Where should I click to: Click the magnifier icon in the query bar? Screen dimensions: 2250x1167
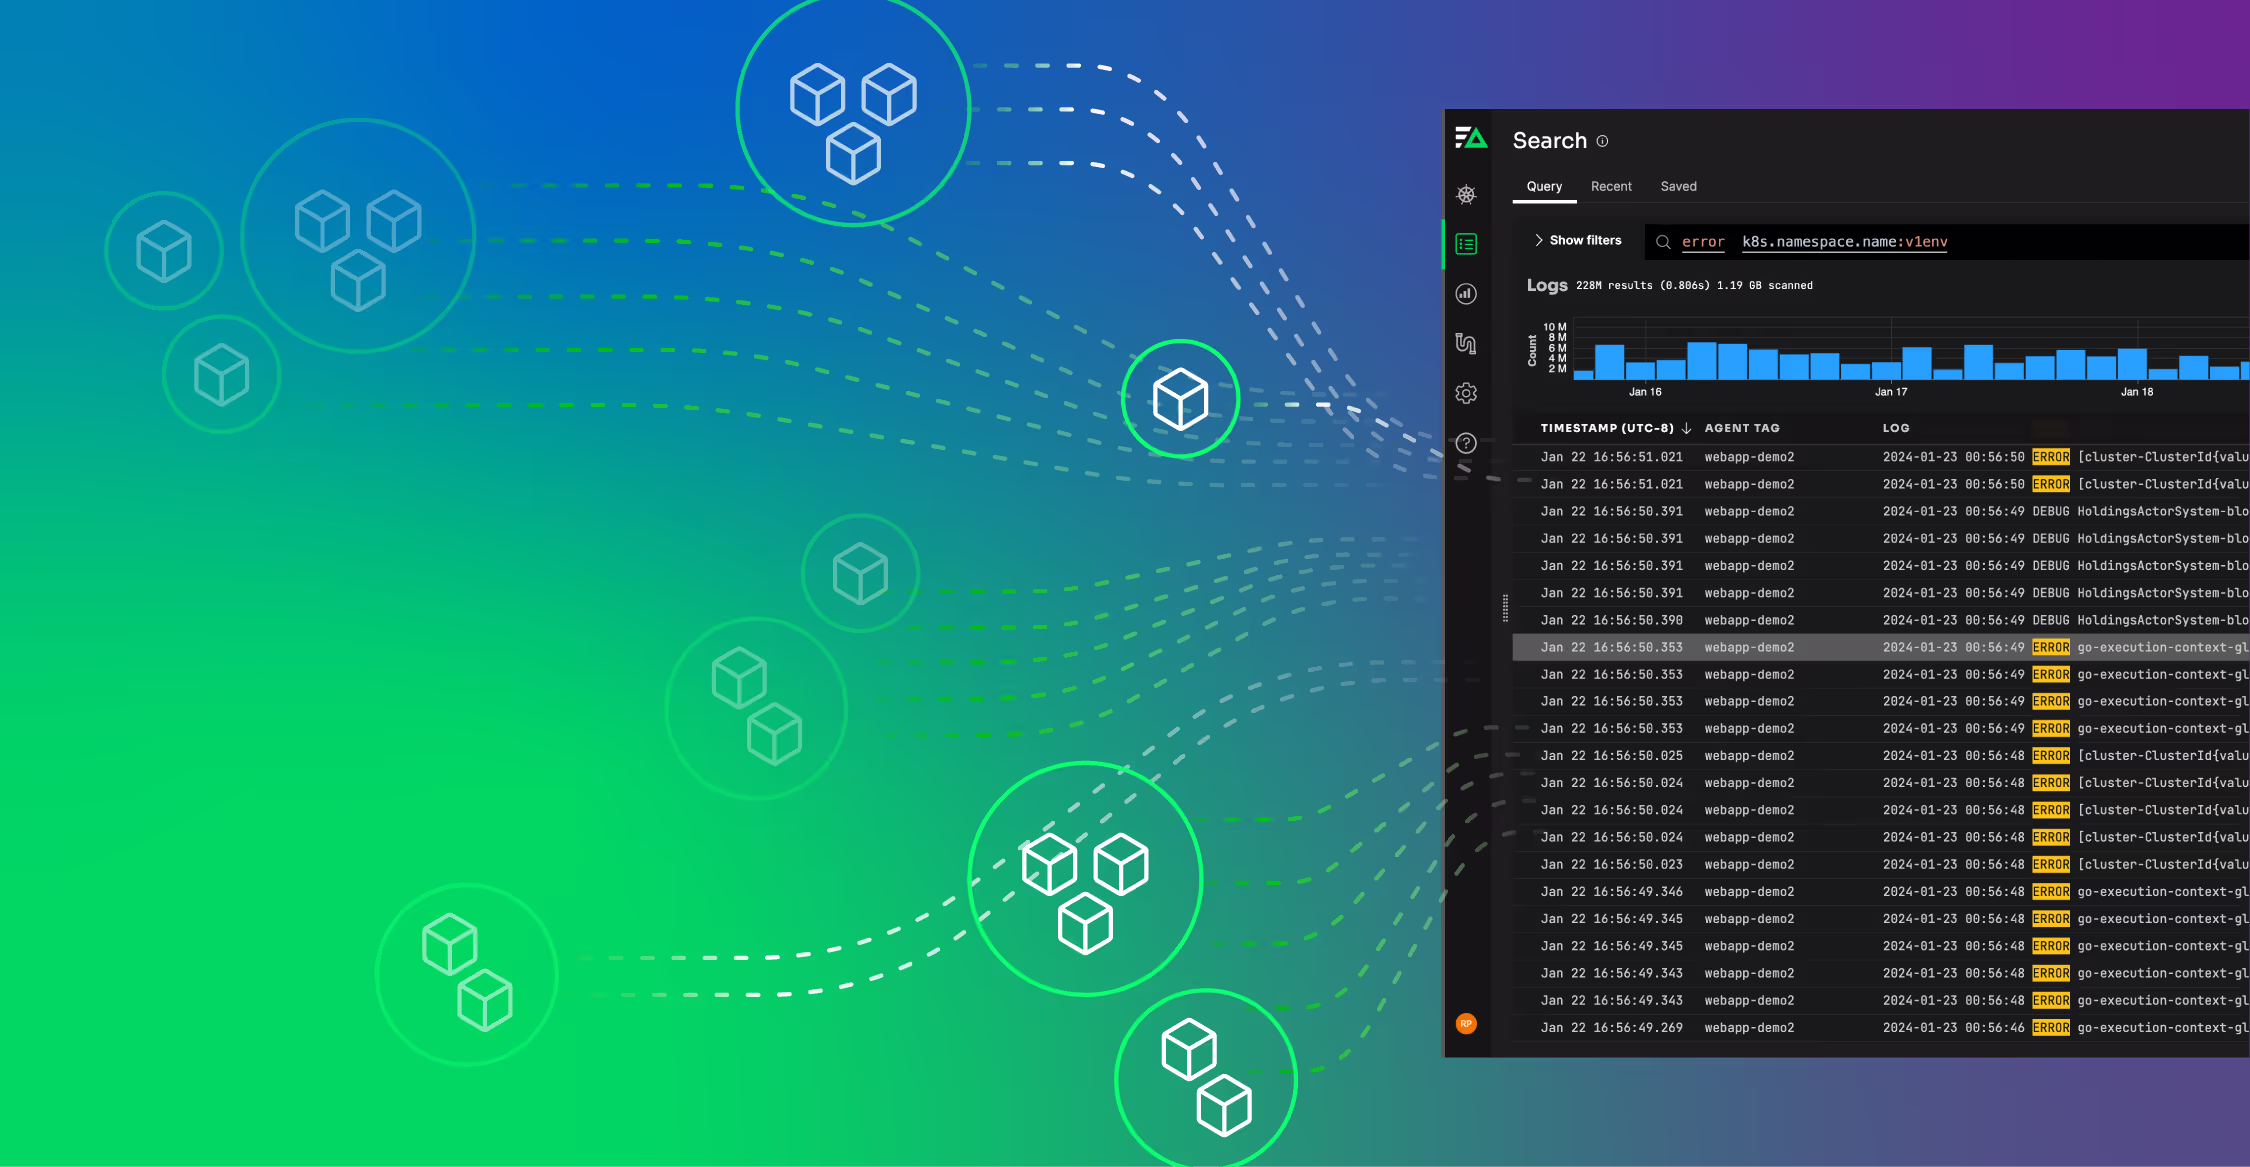[x=1663, y=242]
